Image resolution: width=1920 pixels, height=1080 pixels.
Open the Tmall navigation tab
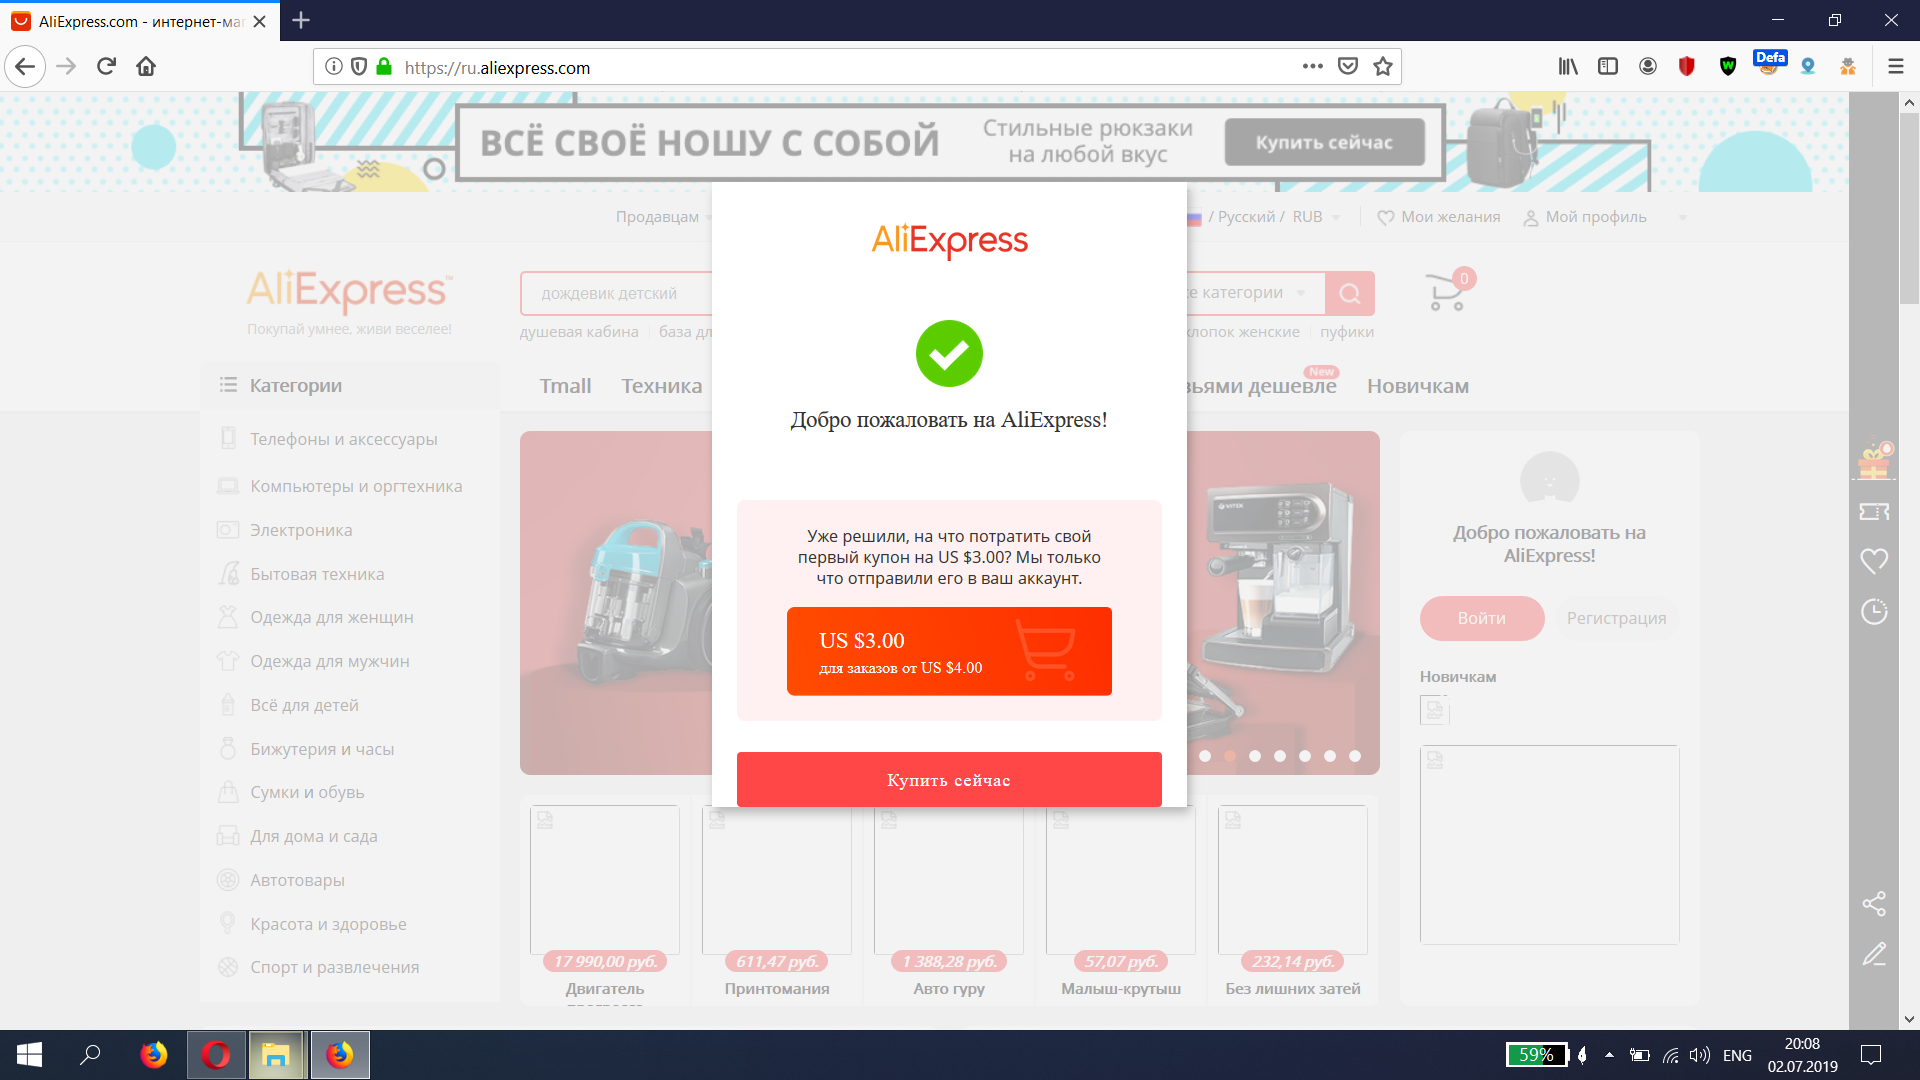click(x=565, y=386)
